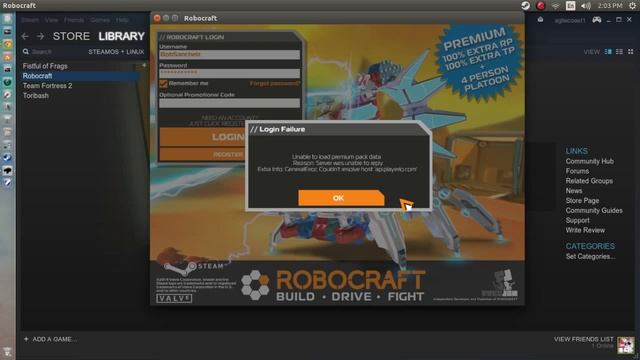Click the search magnifier icon in library
This screenshot has height=360, width=640.
26,52
